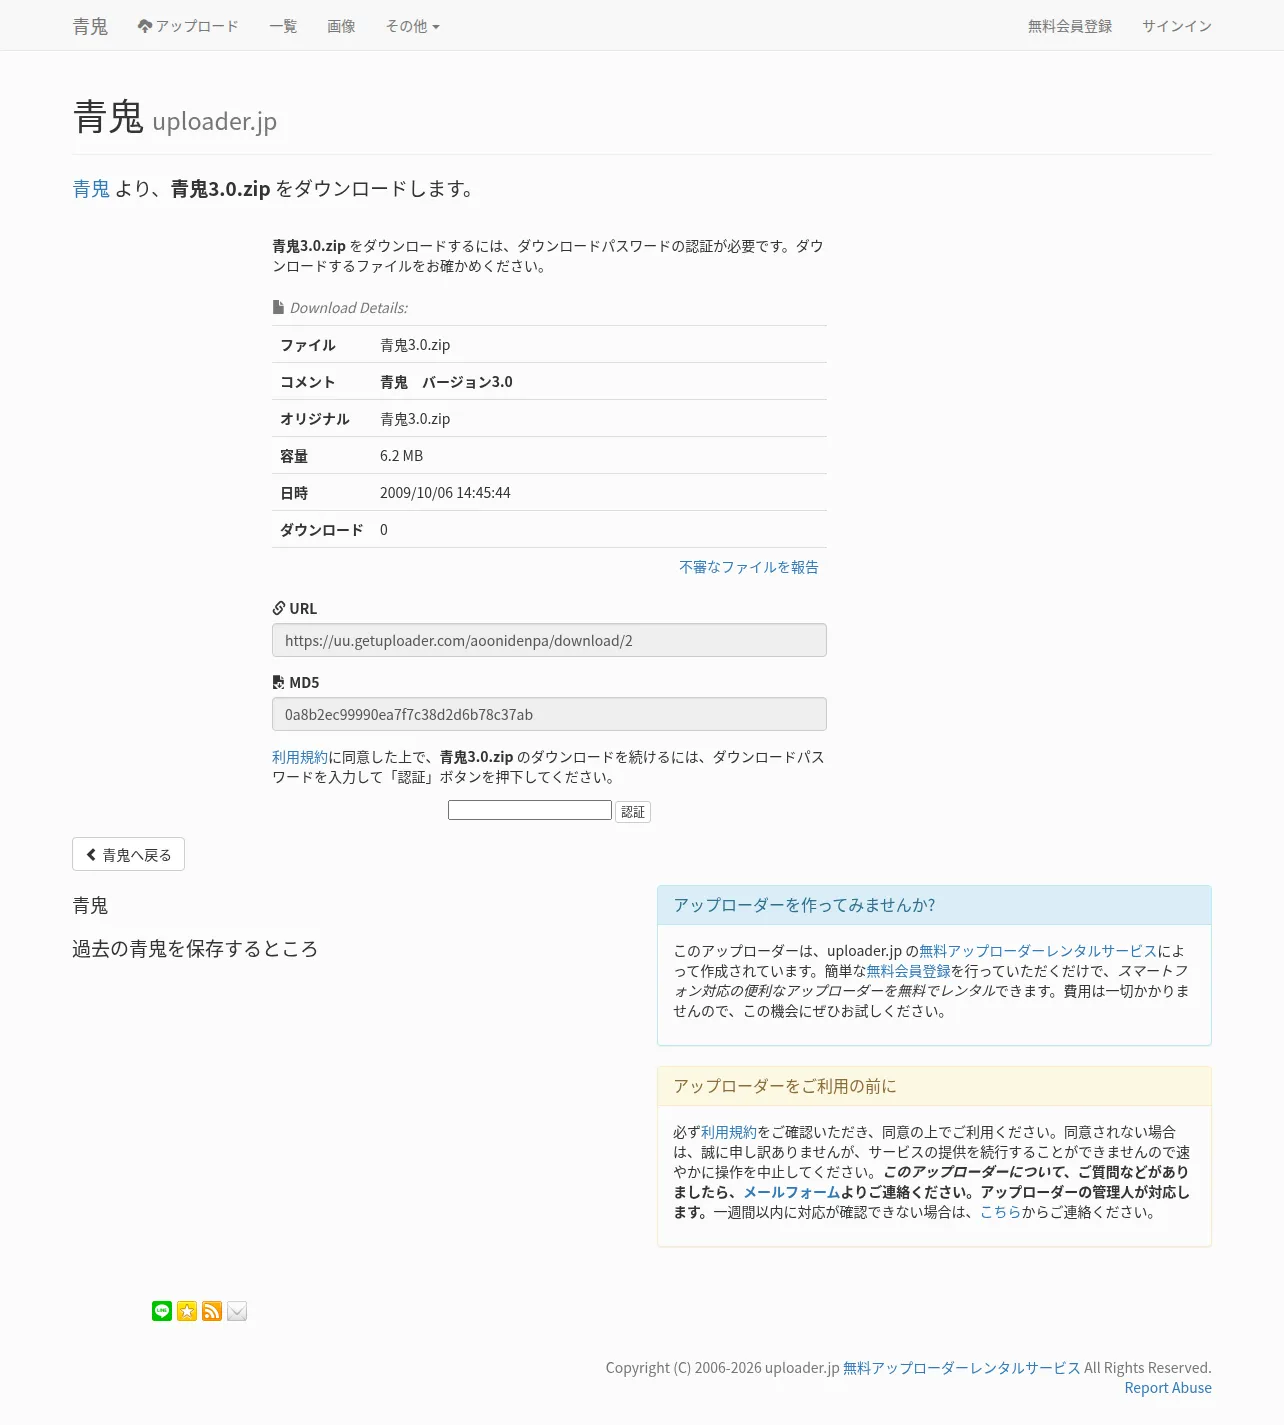Open 利用規約 link above password field
The height and width of the screenshot is (1425, 1284).
[300, 757]
